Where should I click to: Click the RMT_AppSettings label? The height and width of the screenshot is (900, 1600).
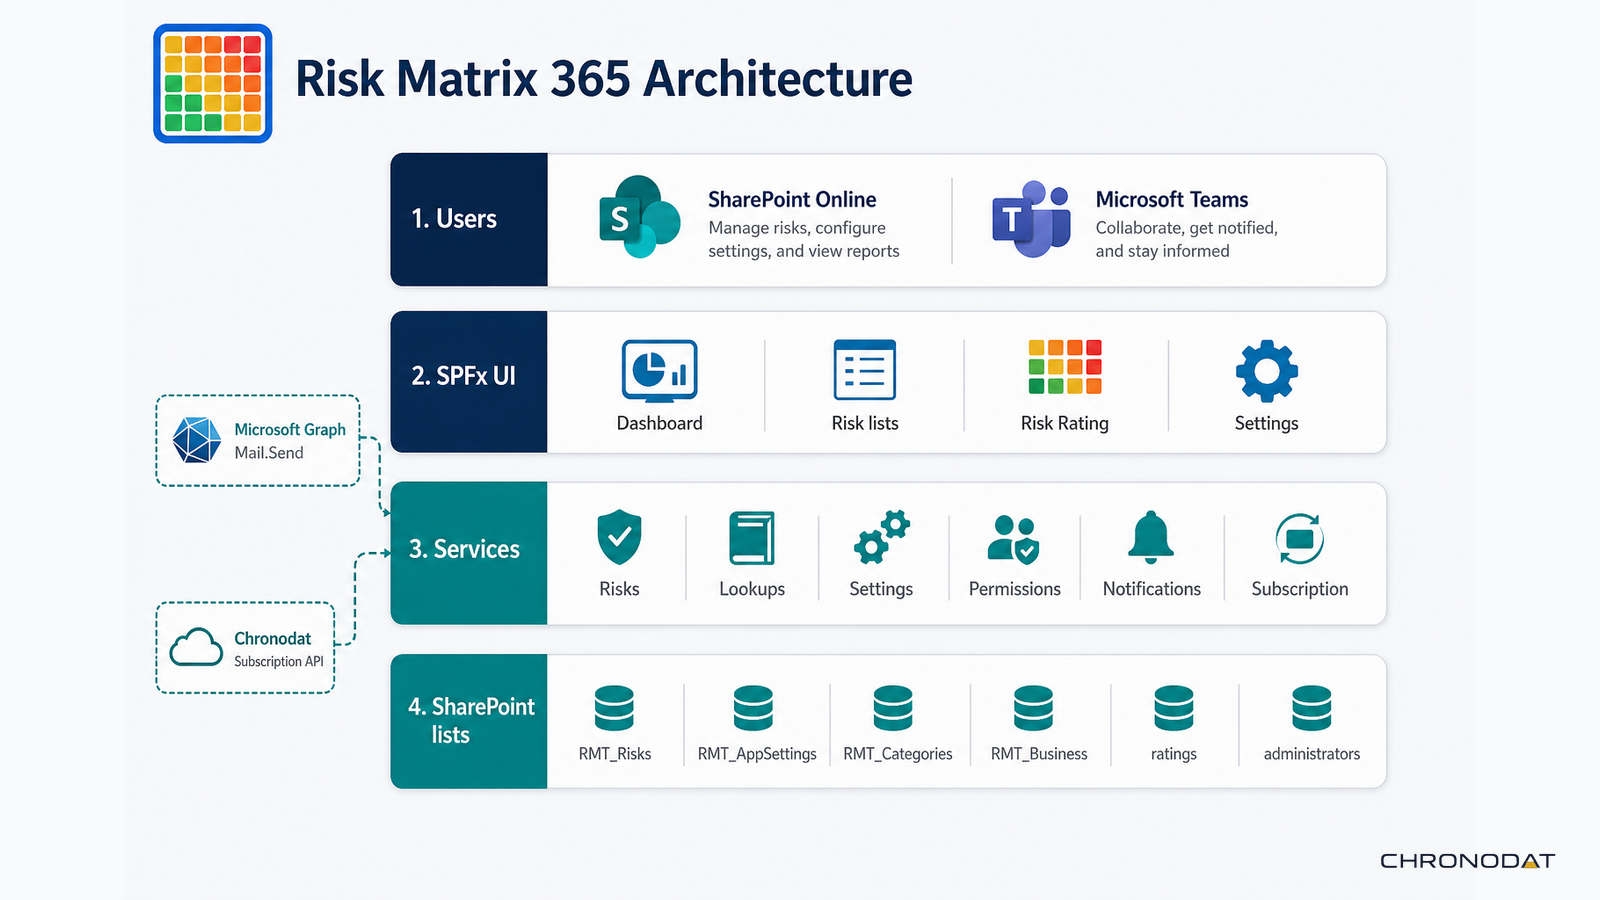pos(757,754)
